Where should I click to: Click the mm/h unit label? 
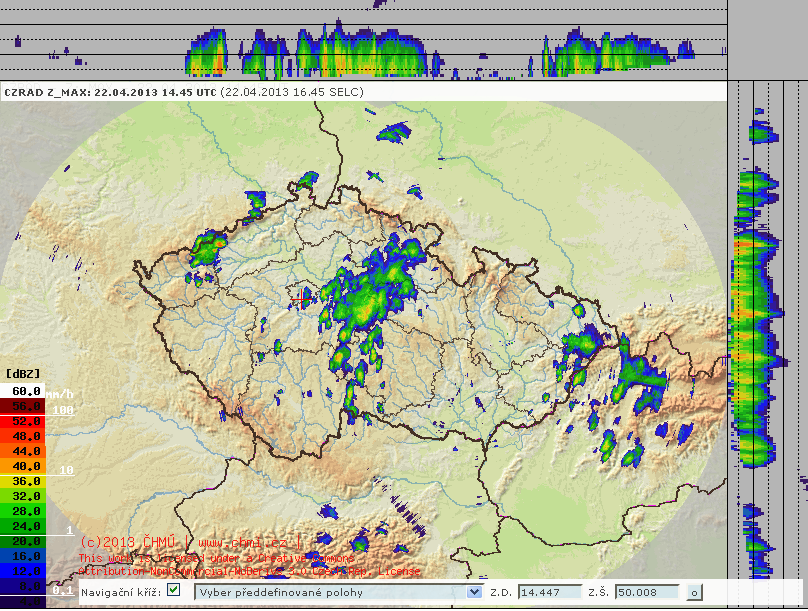60,394
